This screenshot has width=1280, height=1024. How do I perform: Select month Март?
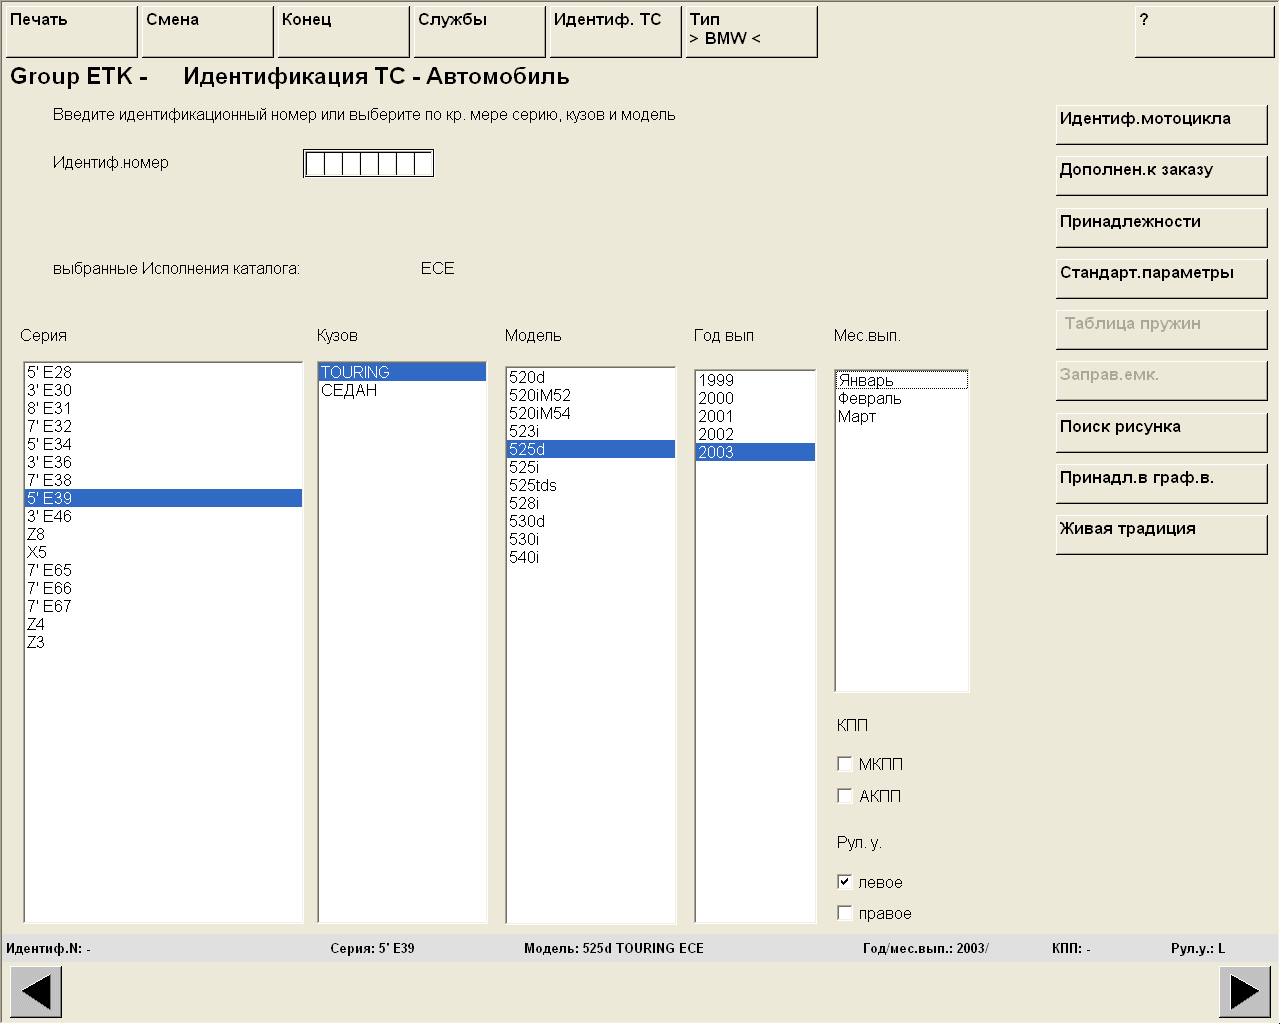[902, 416]
